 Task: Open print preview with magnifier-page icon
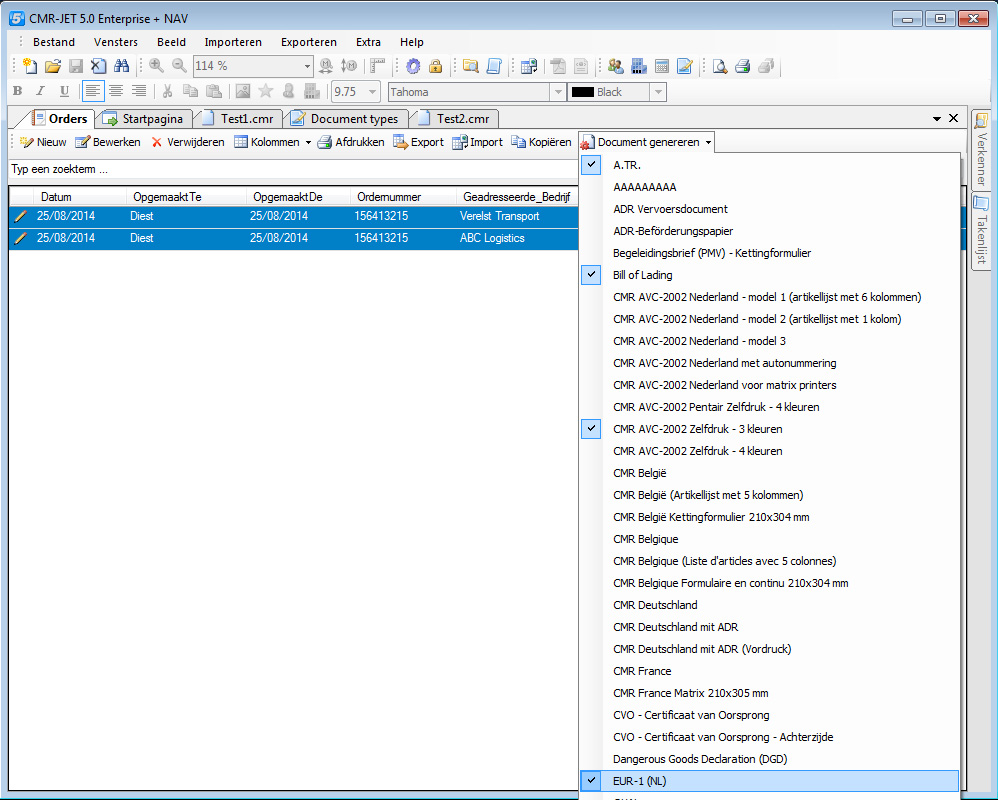click(720, 67)
